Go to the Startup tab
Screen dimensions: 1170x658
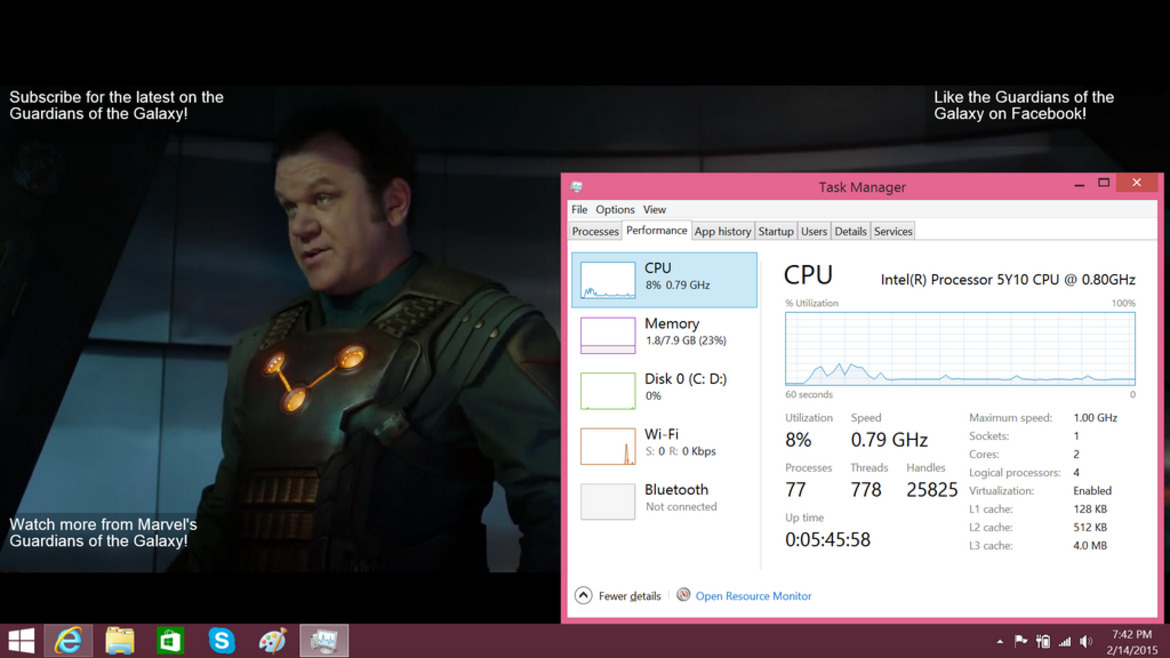[776, 231]
